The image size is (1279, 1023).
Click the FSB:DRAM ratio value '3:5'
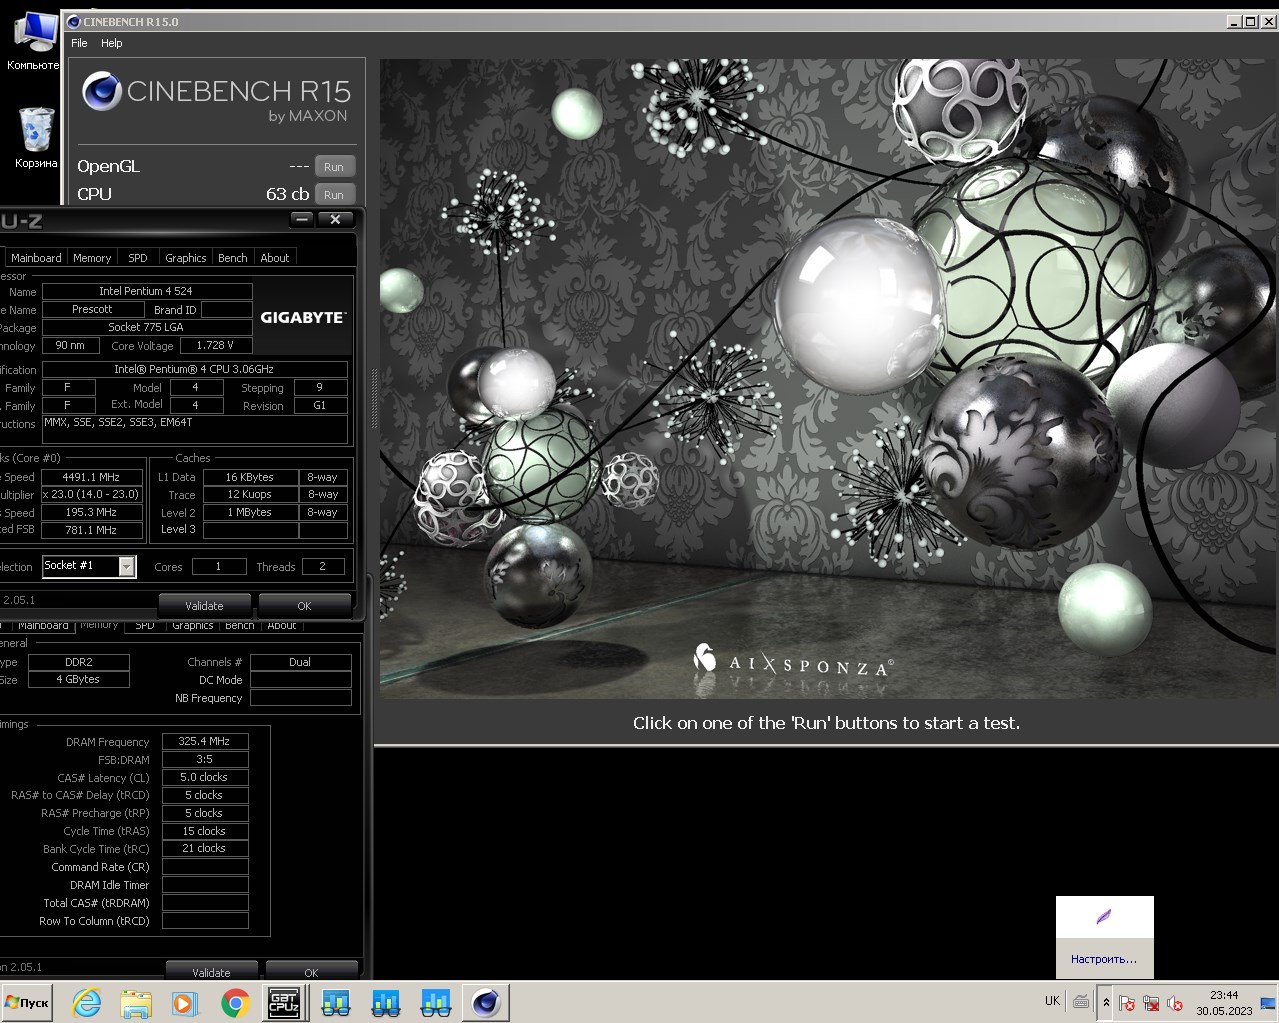coord(205,759)
